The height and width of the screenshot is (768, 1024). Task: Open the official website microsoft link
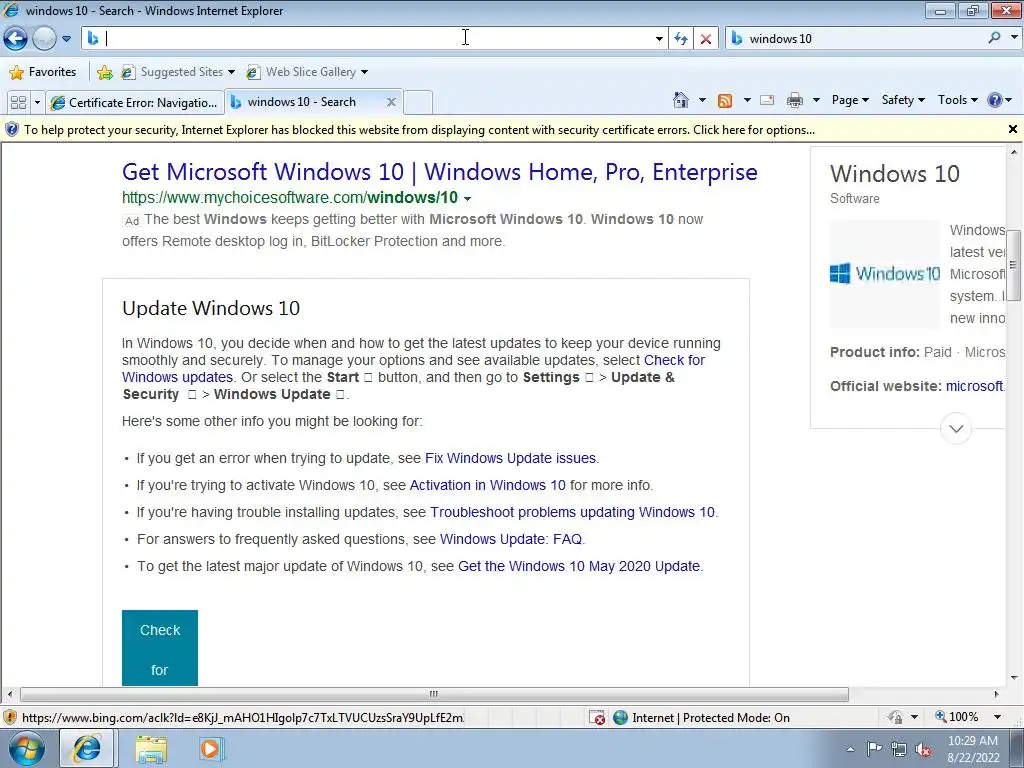974,386
